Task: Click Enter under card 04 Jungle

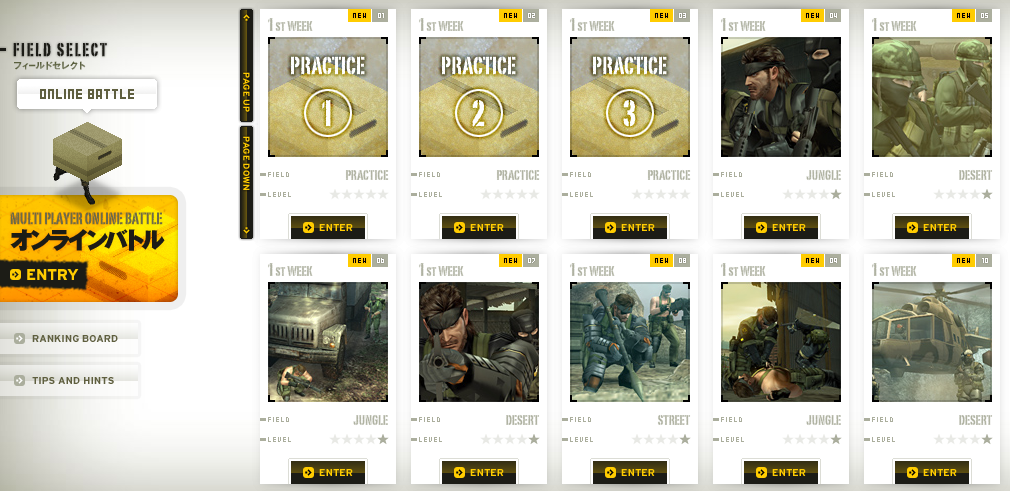Action: 781,227
